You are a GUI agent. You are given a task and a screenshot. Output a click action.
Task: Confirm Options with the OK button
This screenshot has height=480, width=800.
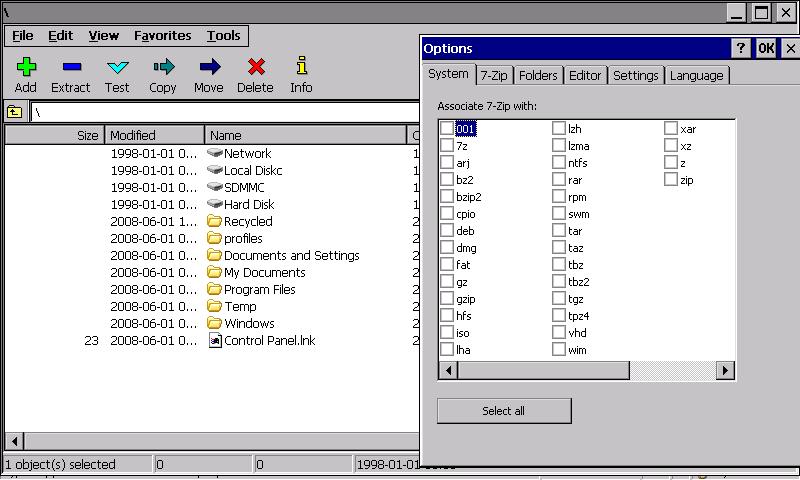click(766, 48)
